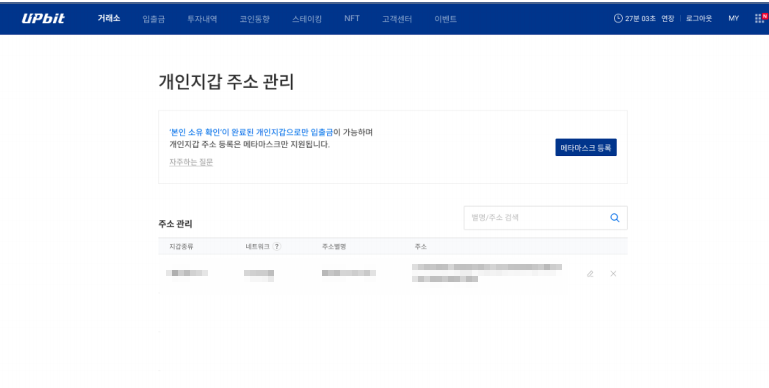Viewport: 769px width, 388px height.
Task: Click the Upbit logo
Action: tap(43, 19)
